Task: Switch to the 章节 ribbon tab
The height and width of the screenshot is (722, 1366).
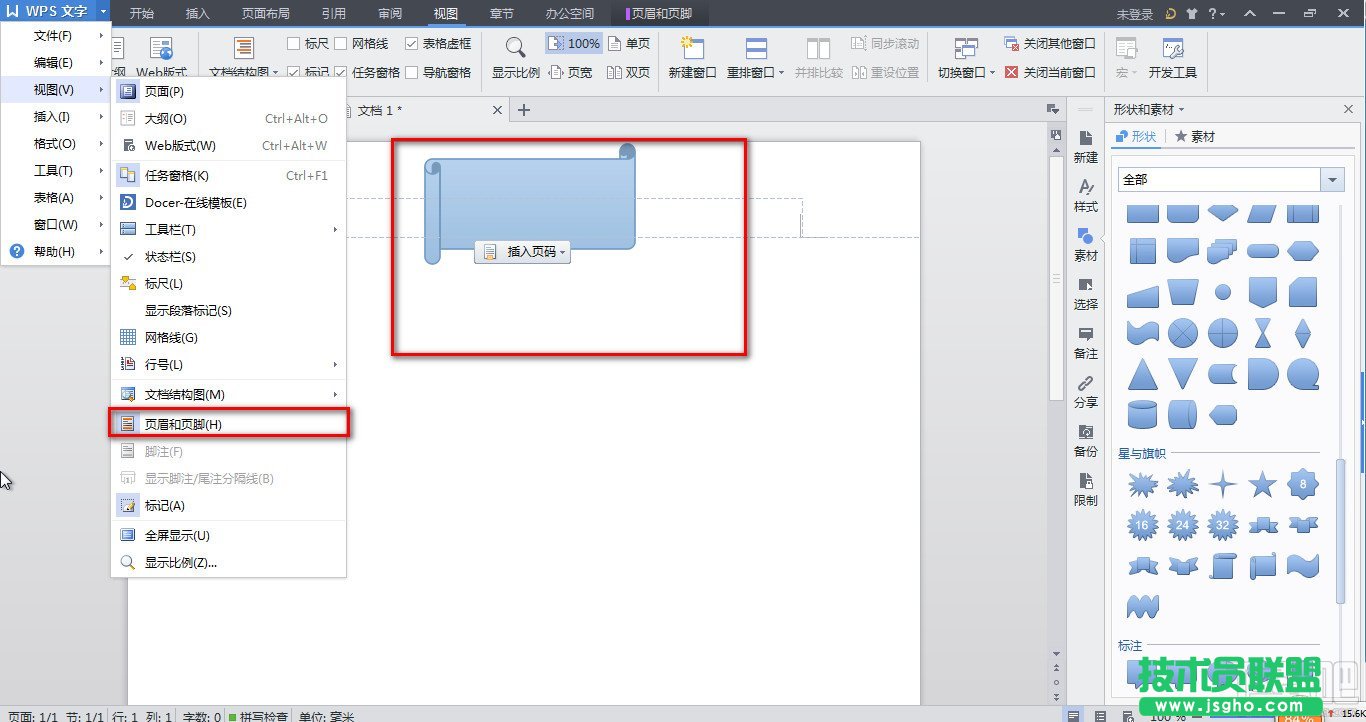Action: pyautogui.click(x=501, y=13)
